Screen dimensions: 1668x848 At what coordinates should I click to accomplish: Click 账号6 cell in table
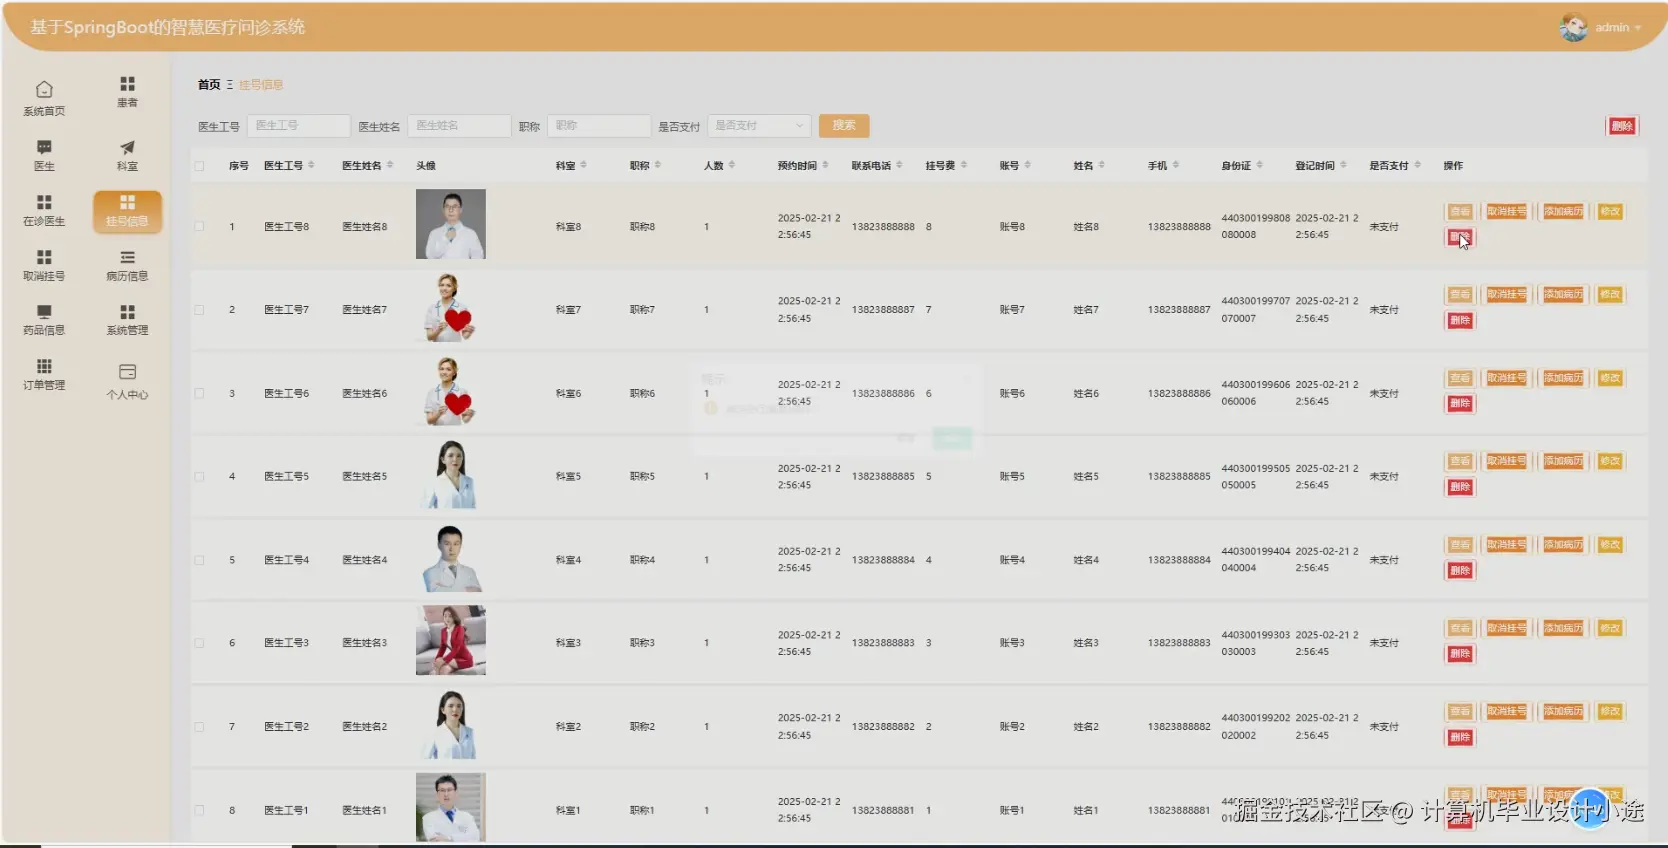tap(1012, 394)
